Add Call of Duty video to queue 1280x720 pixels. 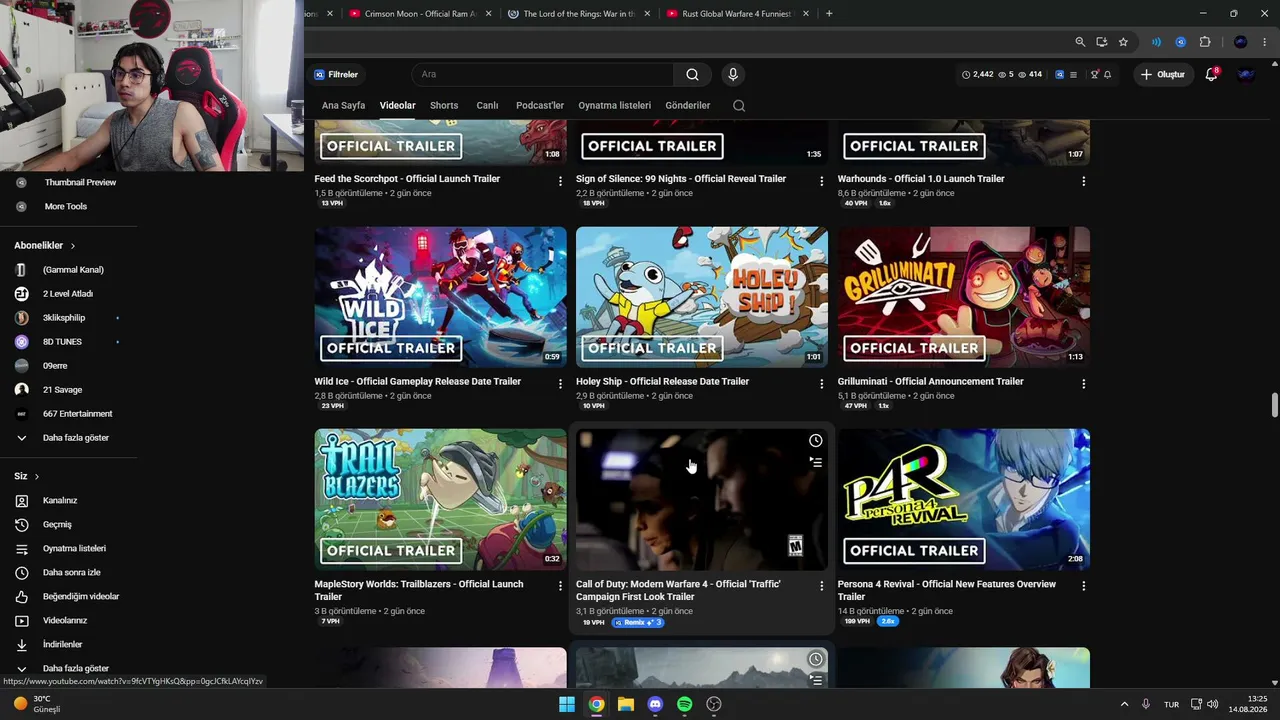click(x=816, y=462)
